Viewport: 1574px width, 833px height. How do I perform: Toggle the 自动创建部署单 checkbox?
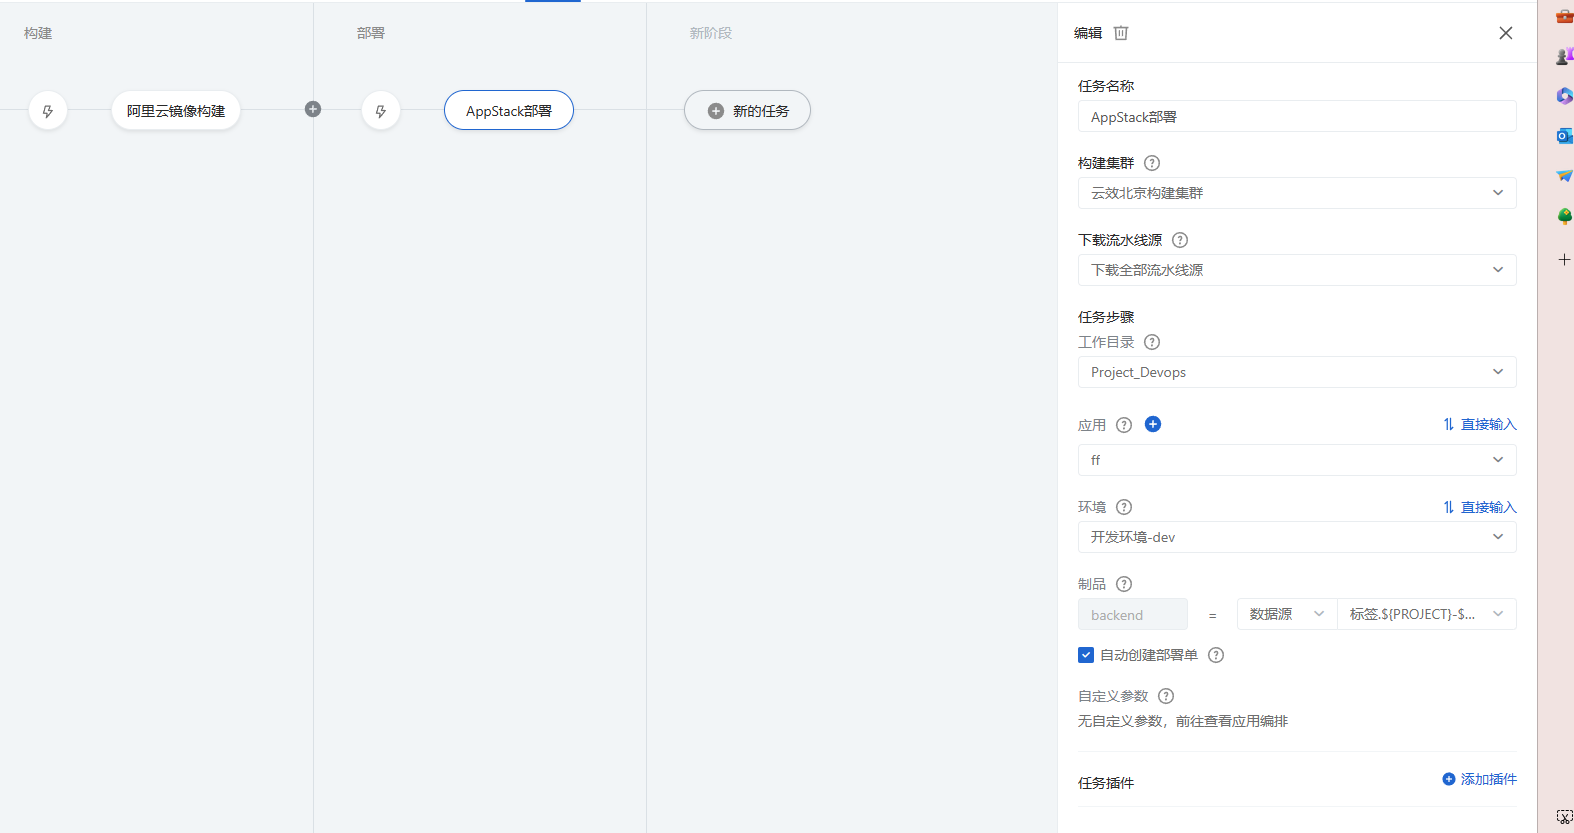(1086, 655)
